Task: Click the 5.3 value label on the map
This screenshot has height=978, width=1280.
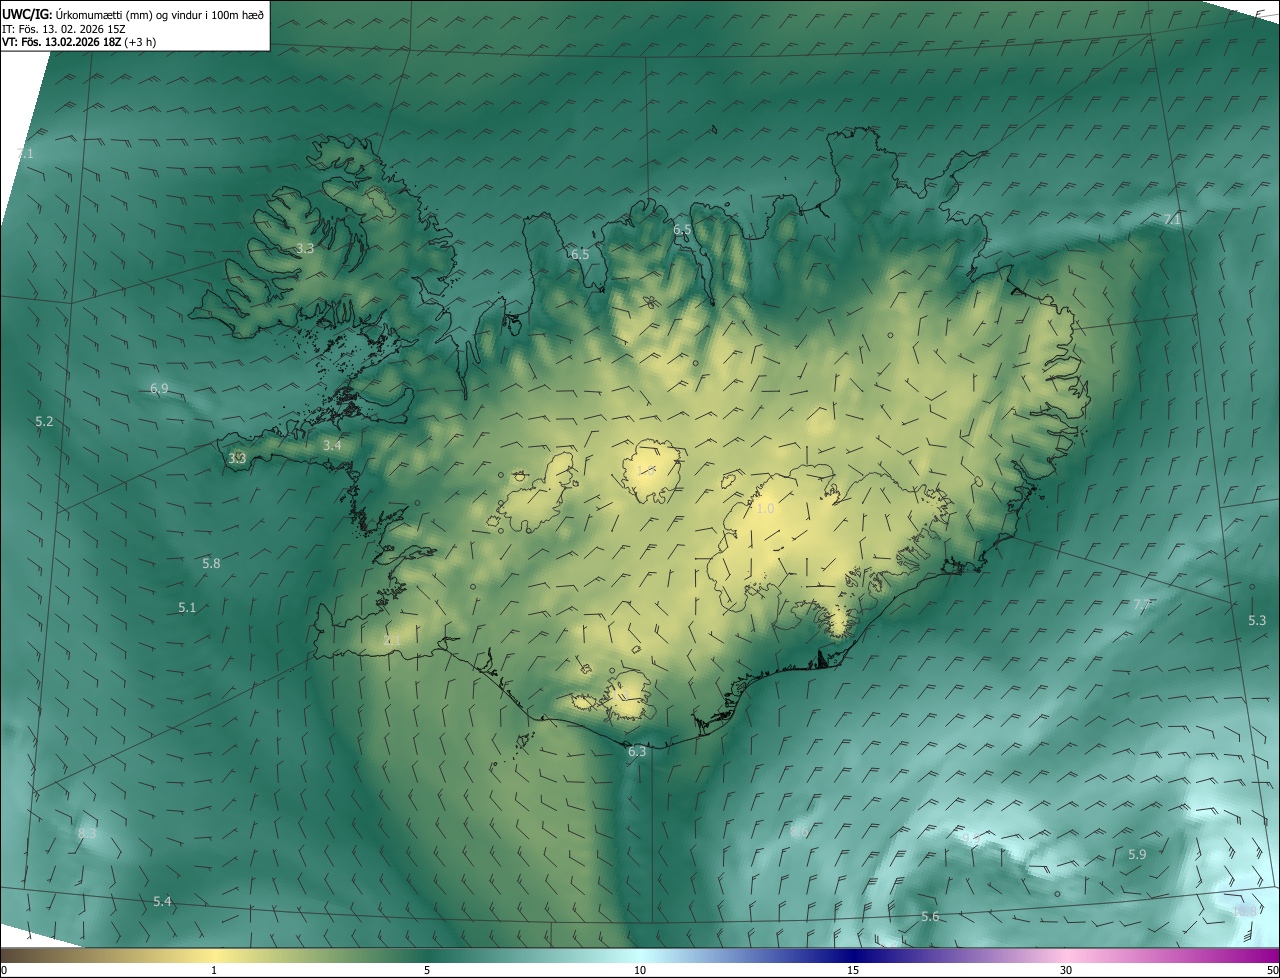Action: click(1257, 620)
